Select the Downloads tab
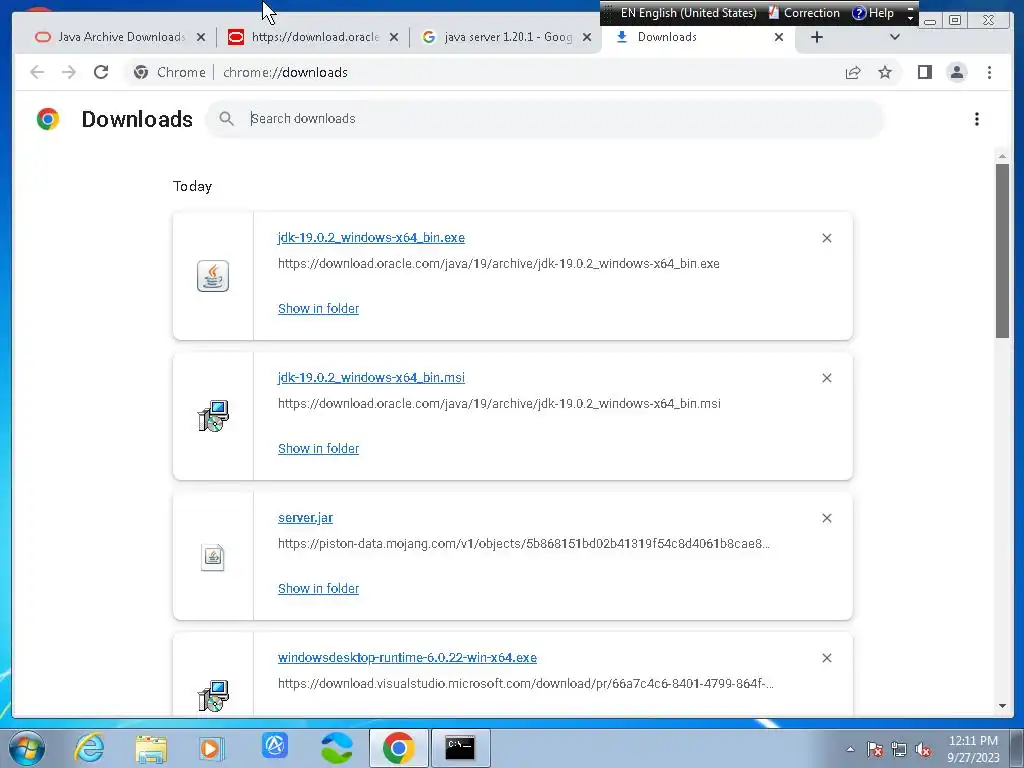 point(699,37)
